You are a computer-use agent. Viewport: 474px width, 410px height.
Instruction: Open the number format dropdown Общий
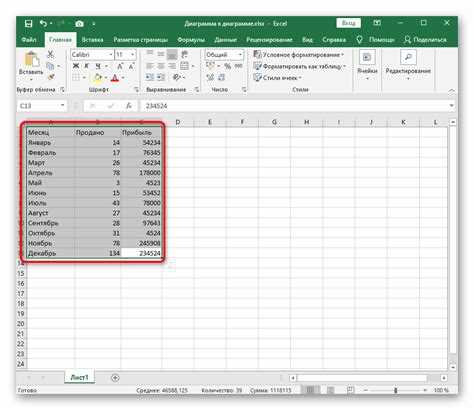tap(240, 54)
